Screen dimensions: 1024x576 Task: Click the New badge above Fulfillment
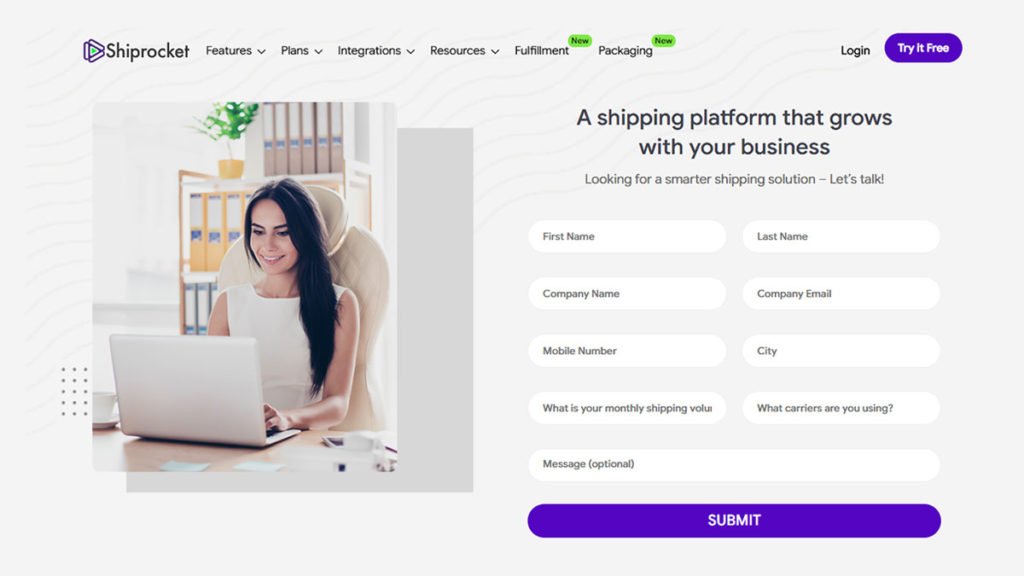[580, 40]
